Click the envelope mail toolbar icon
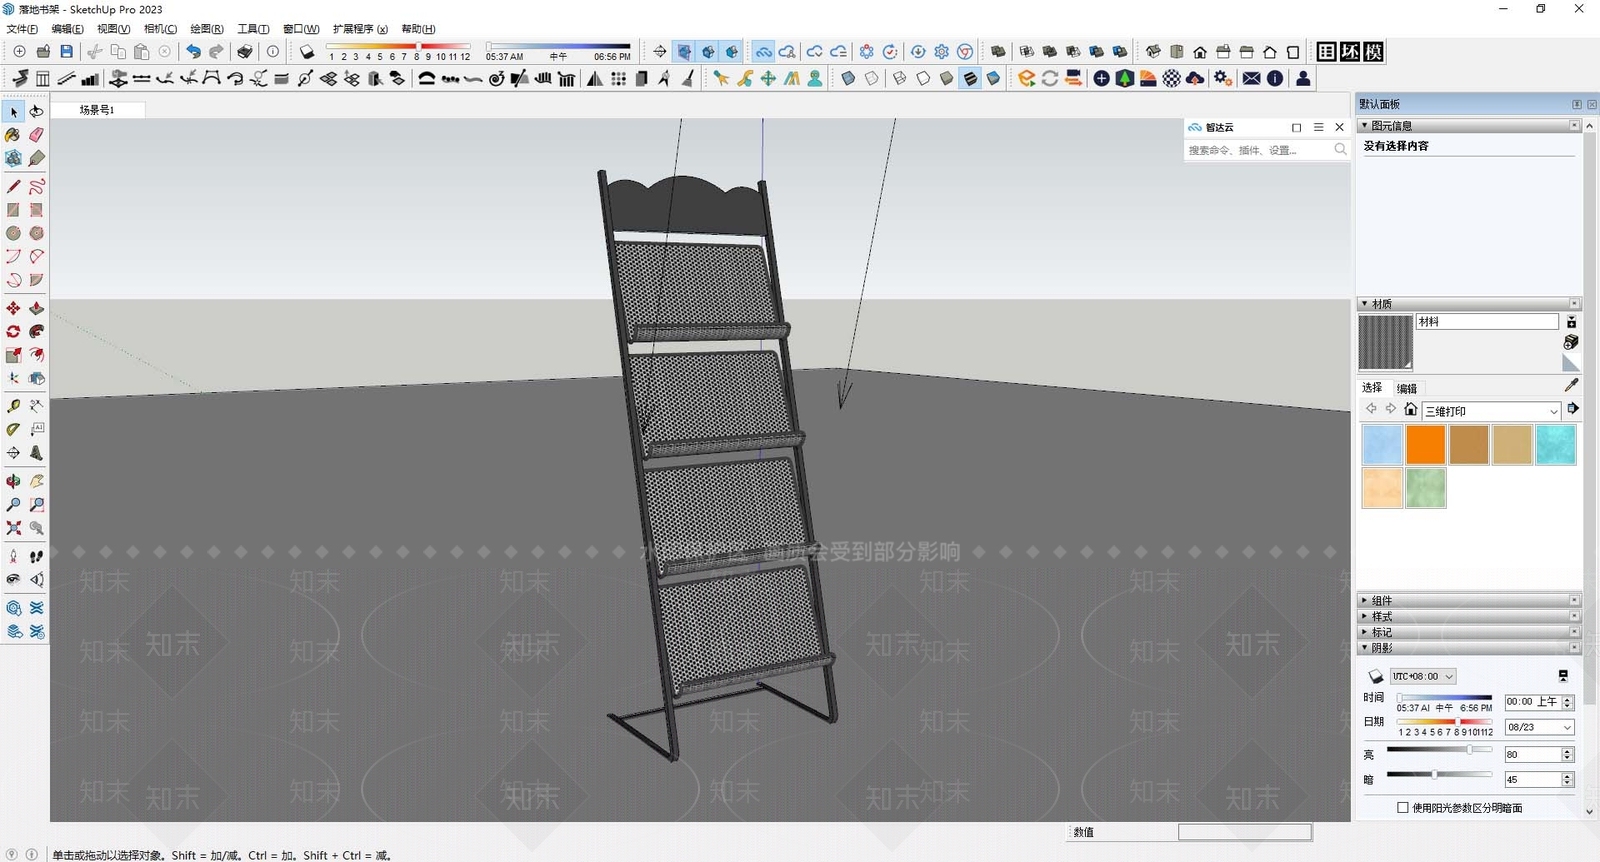The height and width of the screenshot is (862, 1600). (x=1252, y=78)
